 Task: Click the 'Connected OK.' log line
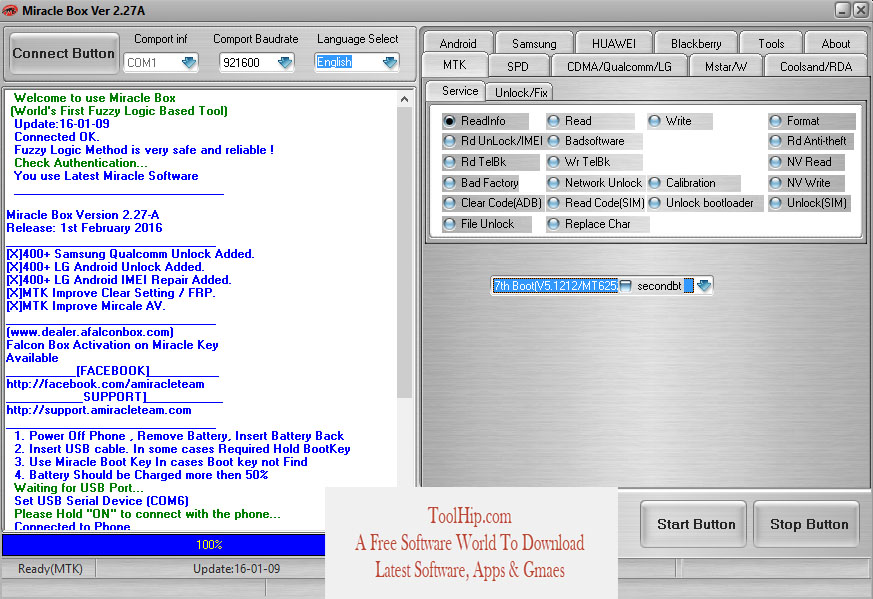[57, 137]
